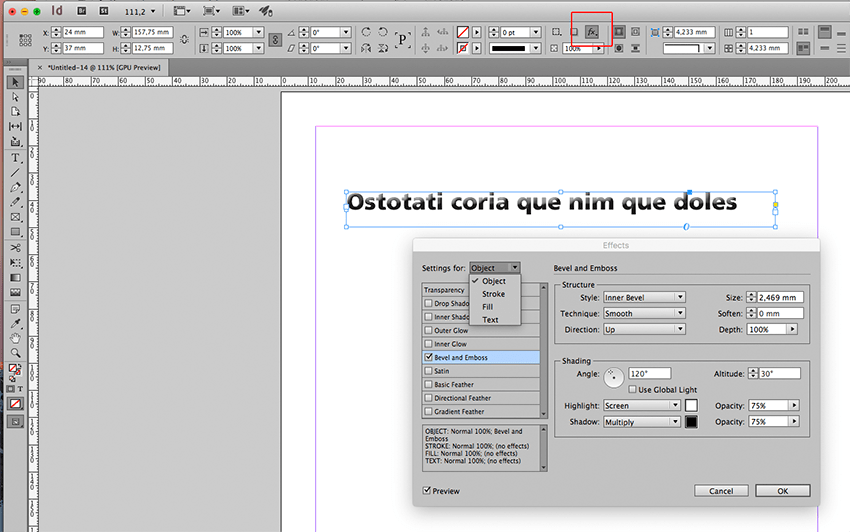Click the Size 2,469 mm field

tap(781, 297)
